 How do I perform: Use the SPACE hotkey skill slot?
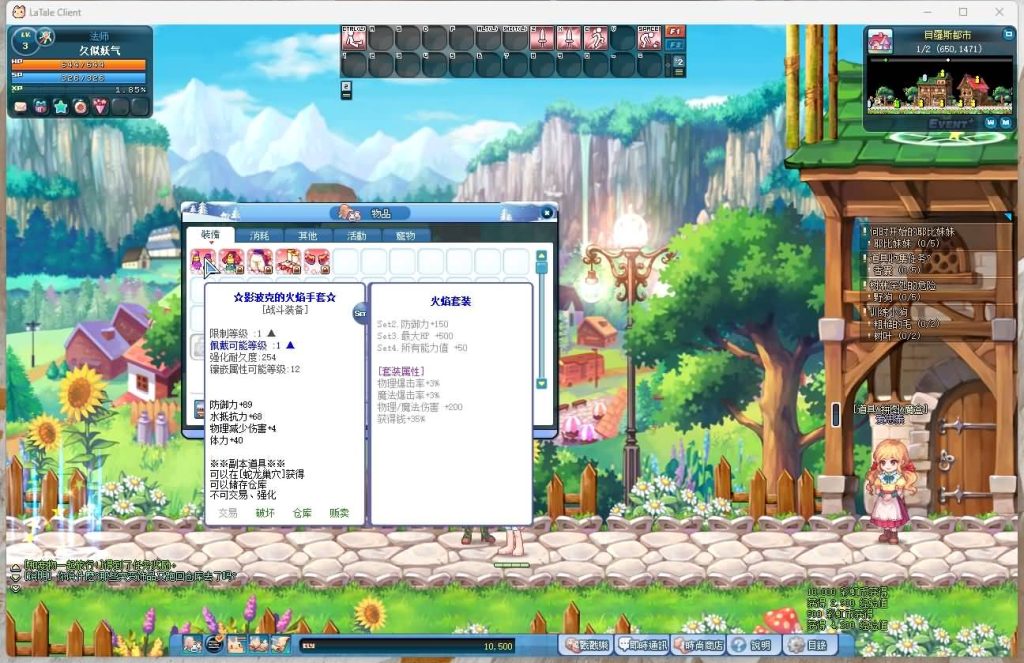(x=649, y=39)
